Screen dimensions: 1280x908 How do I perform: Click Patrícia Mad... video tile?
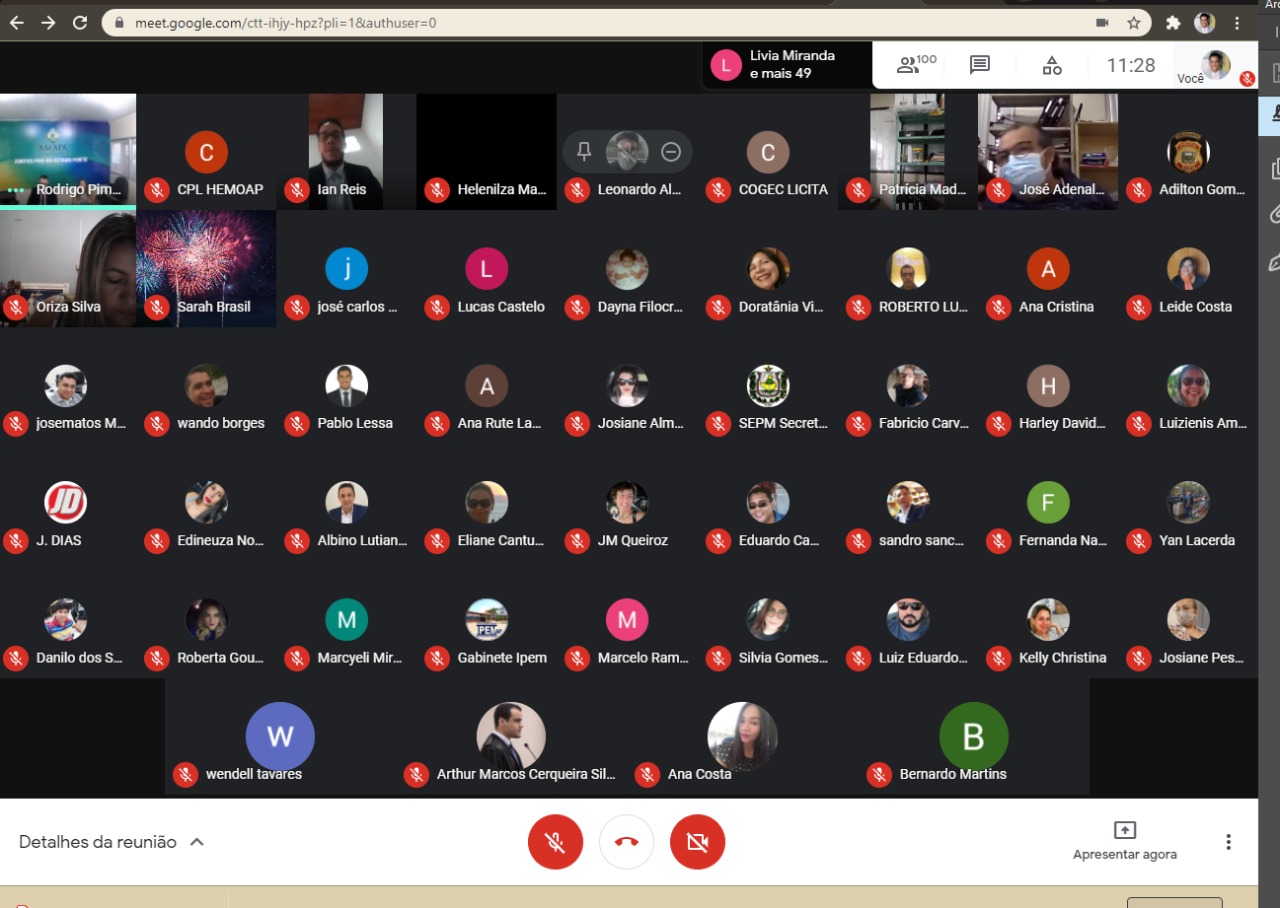tap(907, 151)
